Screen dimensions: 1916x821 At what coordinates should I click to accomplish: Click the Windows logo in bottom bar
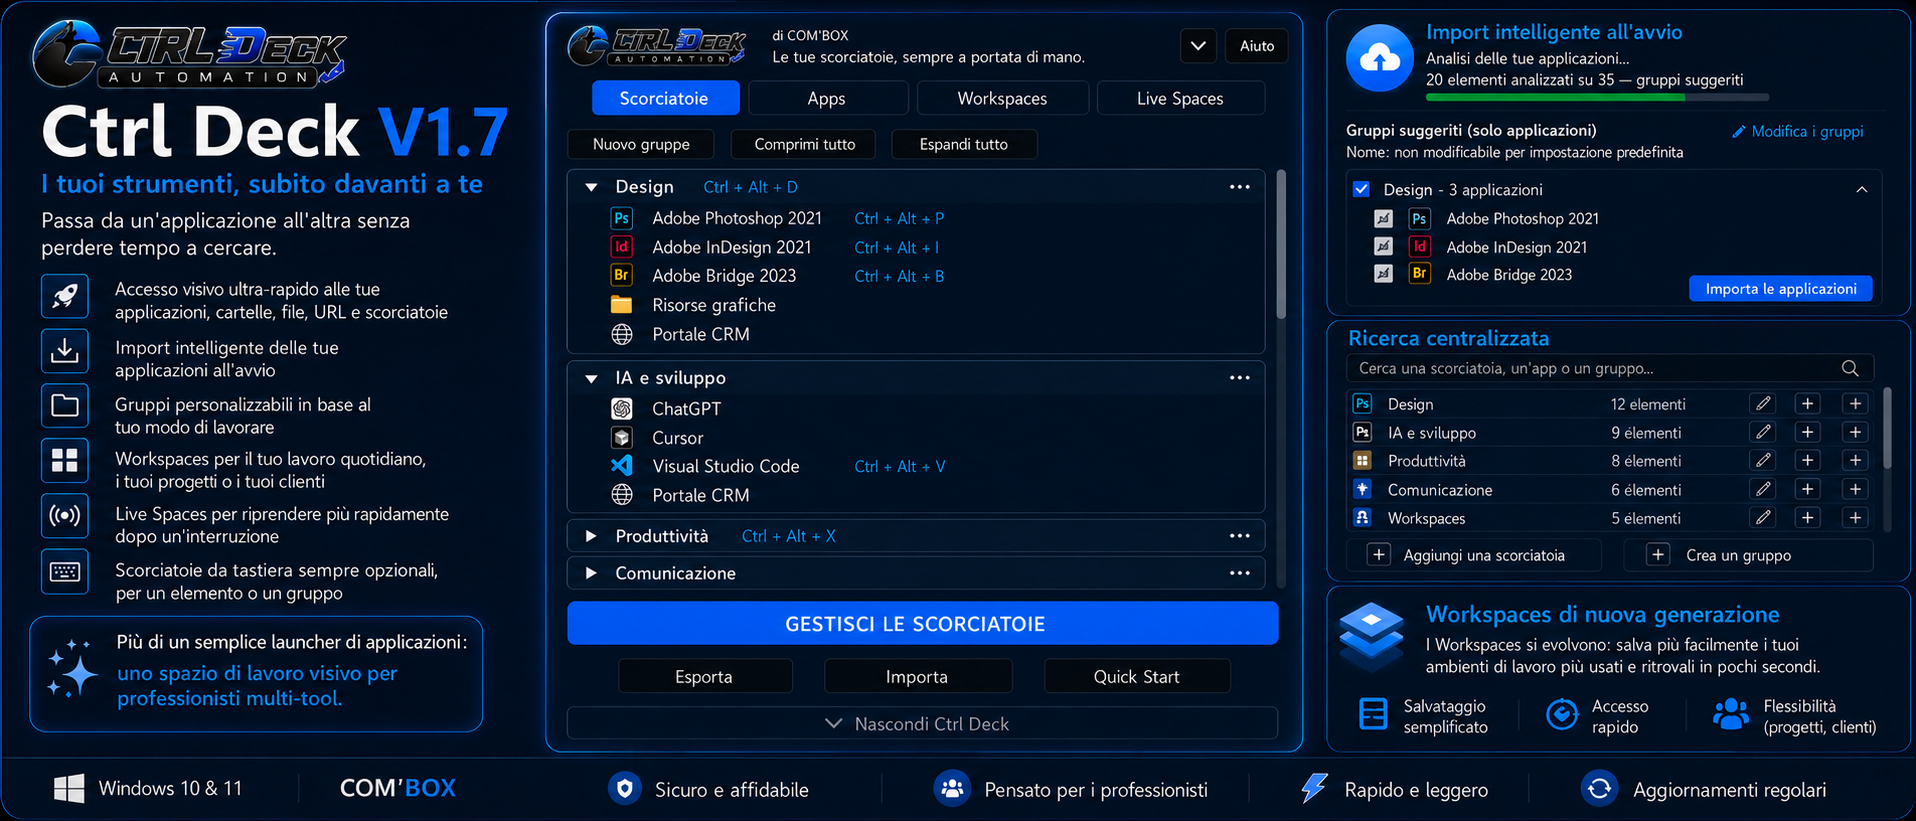pyautogui.click(x=69, y=788)
